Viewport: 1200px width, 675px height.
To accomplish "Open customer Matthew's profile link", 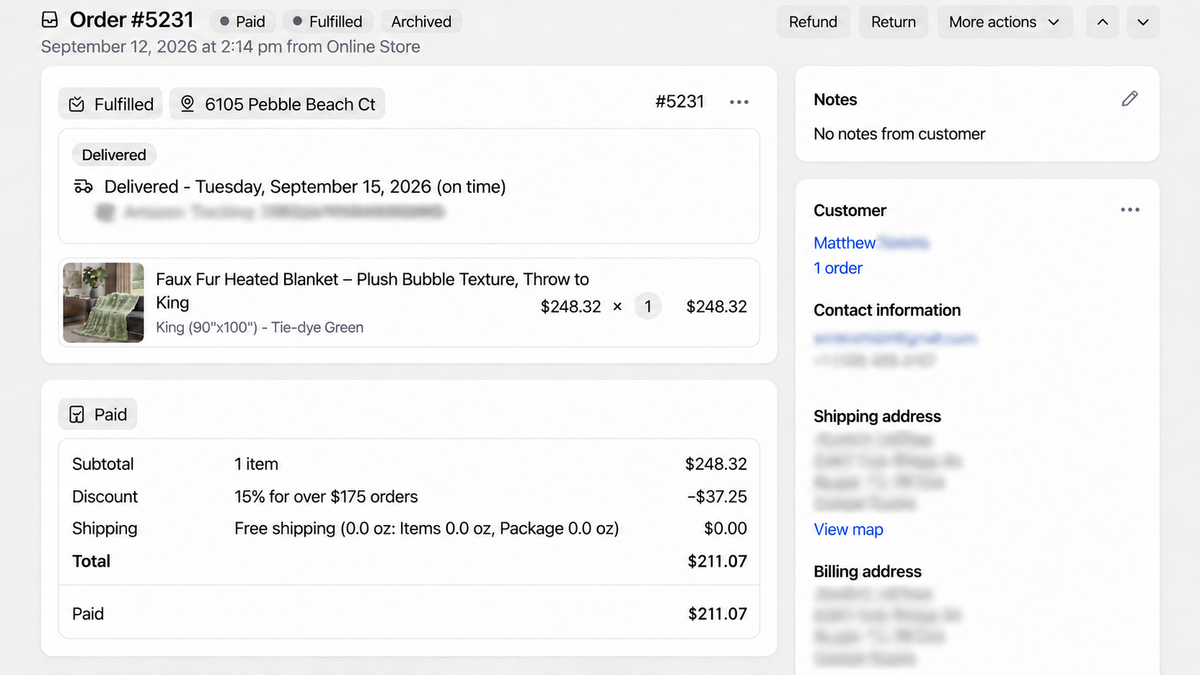I will coord(845,243).
